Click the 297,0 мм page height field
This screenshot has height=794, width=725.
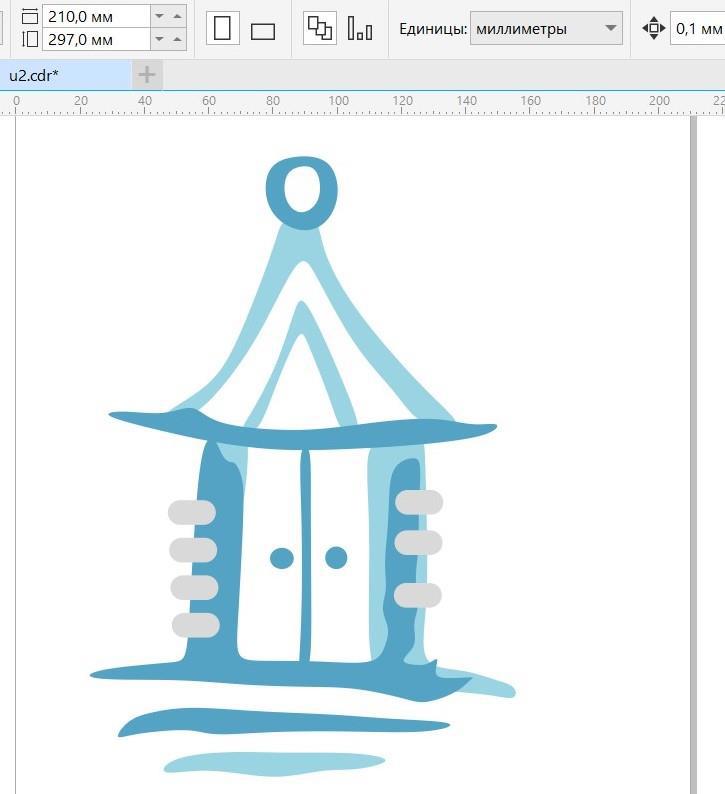coord(95,40)
